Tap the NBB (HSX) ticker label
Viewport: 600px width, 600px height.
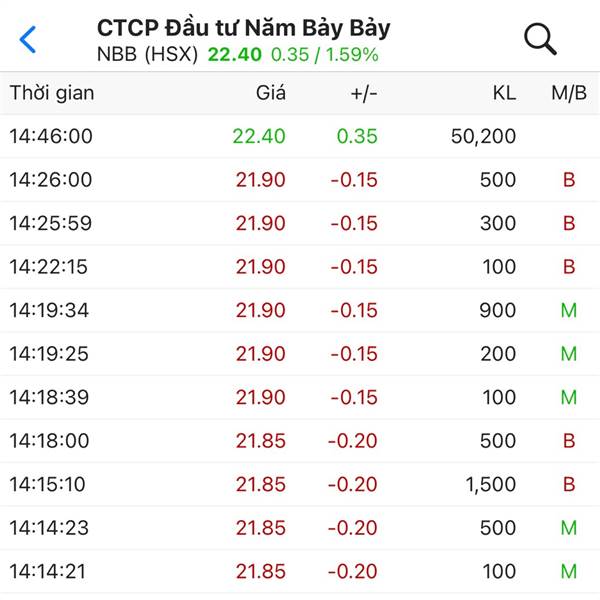point(148,54)
